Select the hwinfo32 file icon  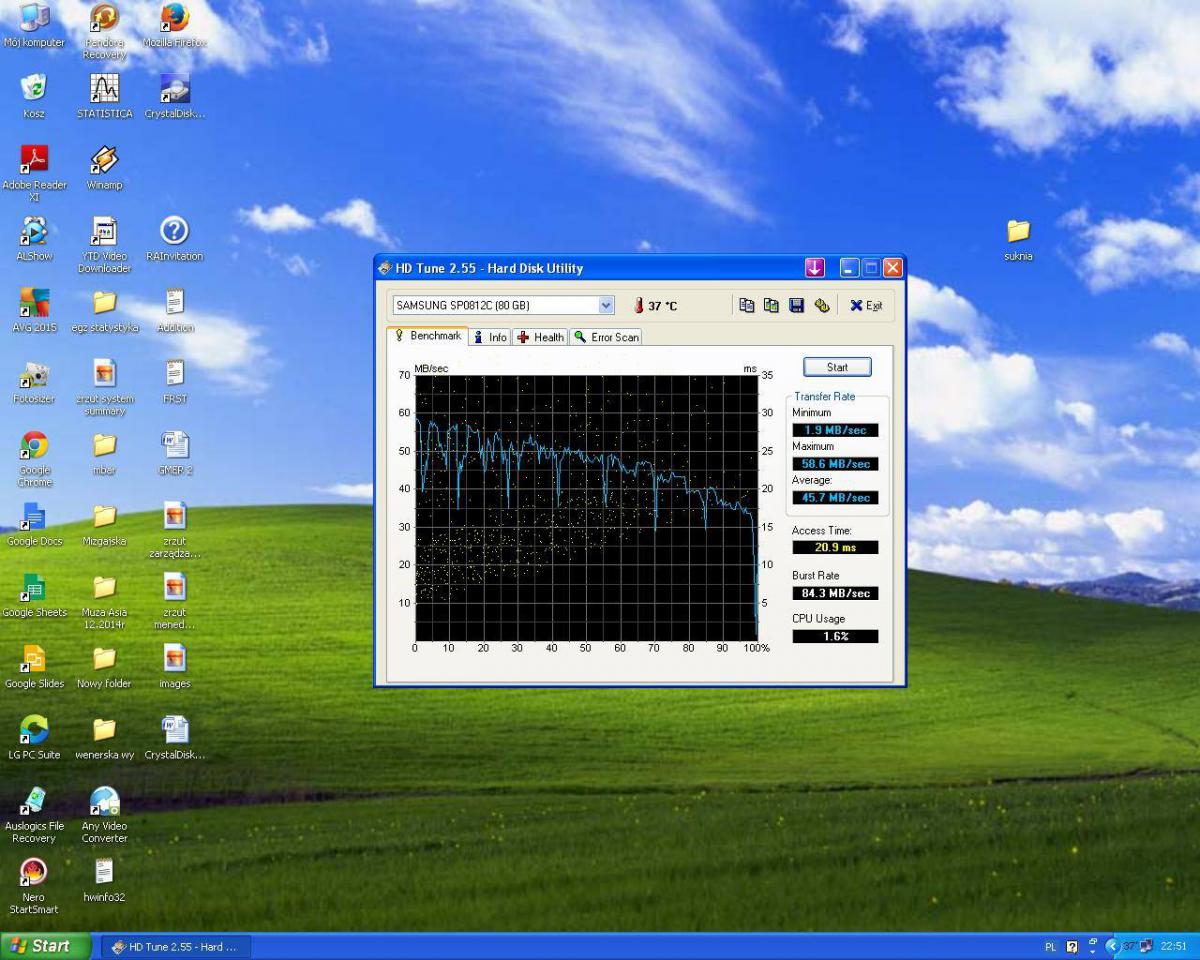104,879
